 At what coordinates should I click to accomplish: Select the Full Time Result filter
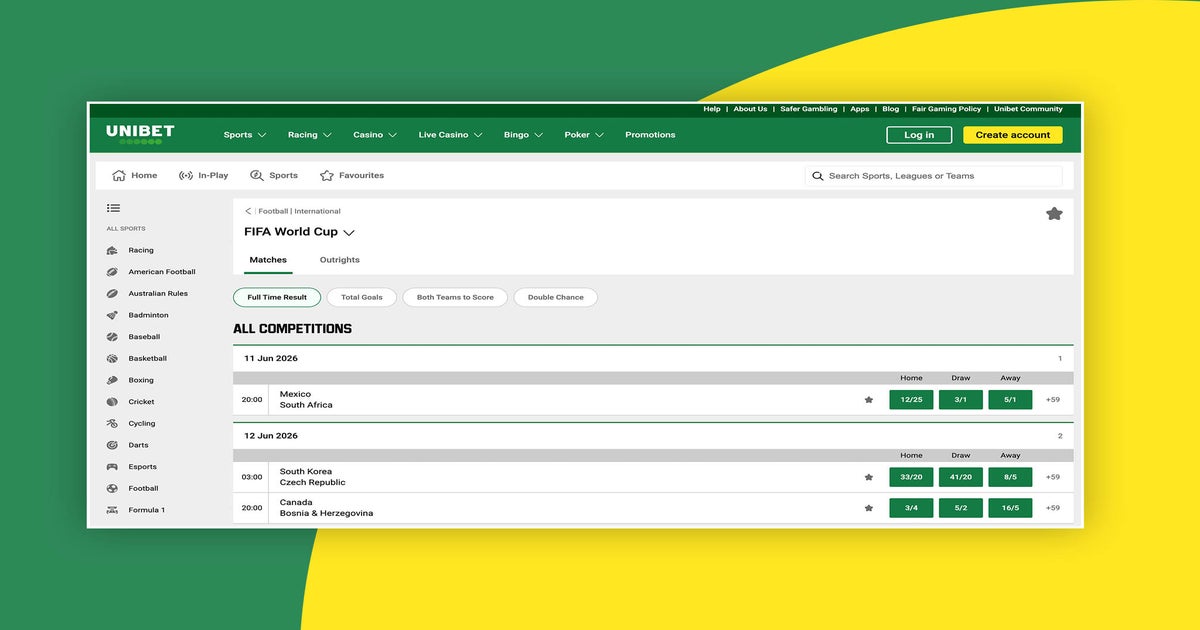pyautogui.click(x=277, y=297)
